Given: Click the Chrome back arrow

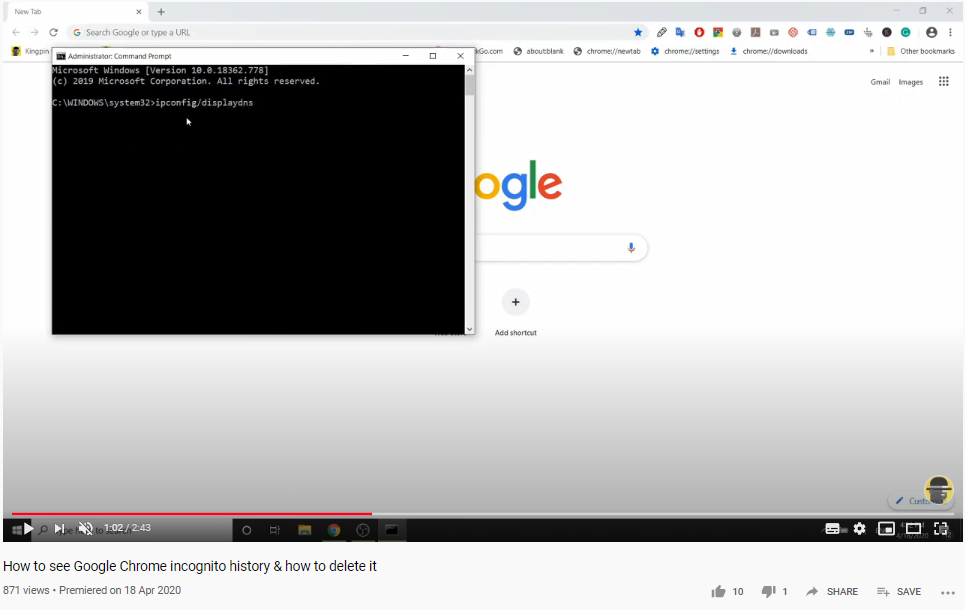Looking at the screenshot, I should pos(16,32).
